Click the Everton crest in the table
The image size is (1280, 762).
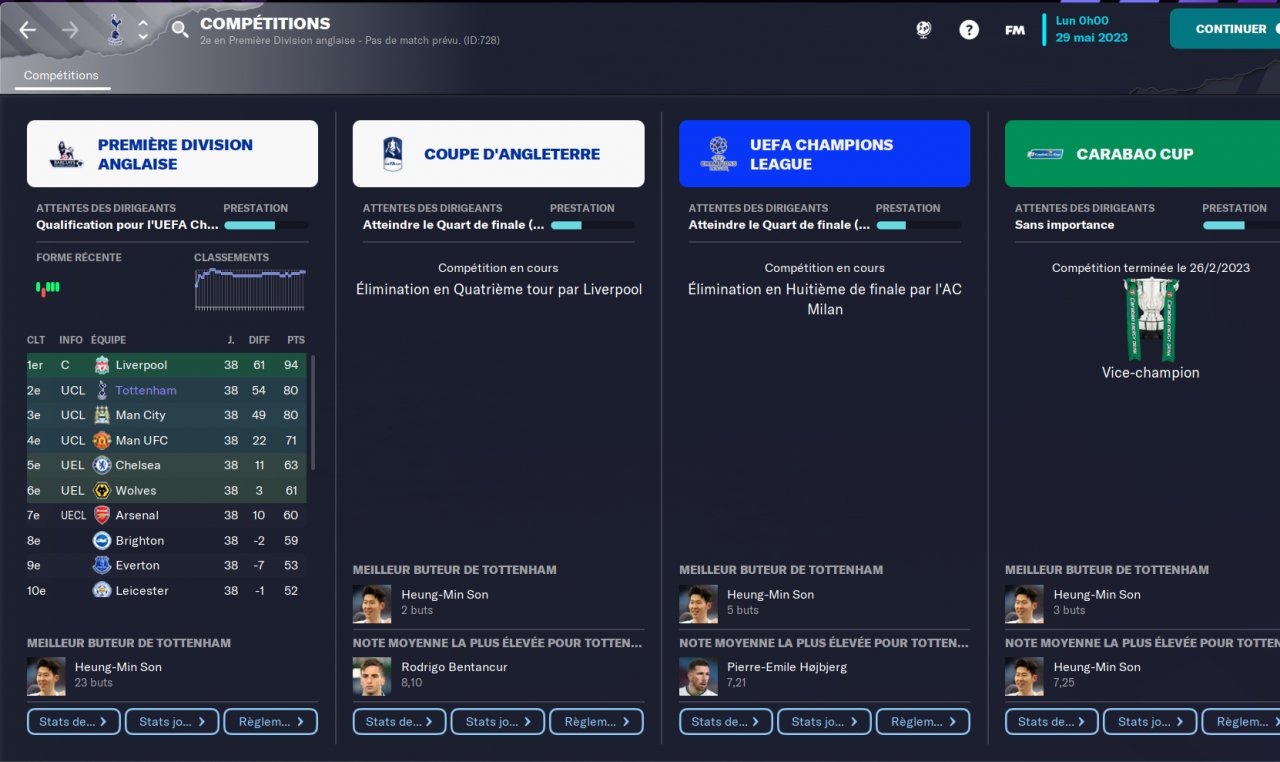102,565
